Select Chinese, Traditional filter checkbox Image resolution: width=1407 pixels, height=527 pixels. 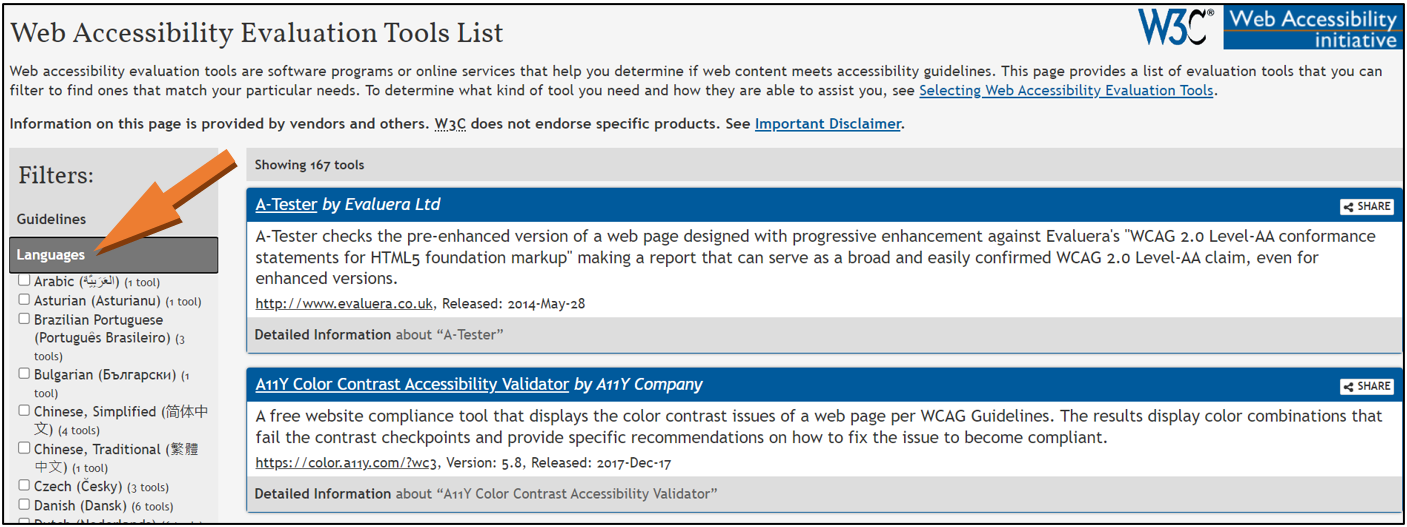[x=24, y=449]
